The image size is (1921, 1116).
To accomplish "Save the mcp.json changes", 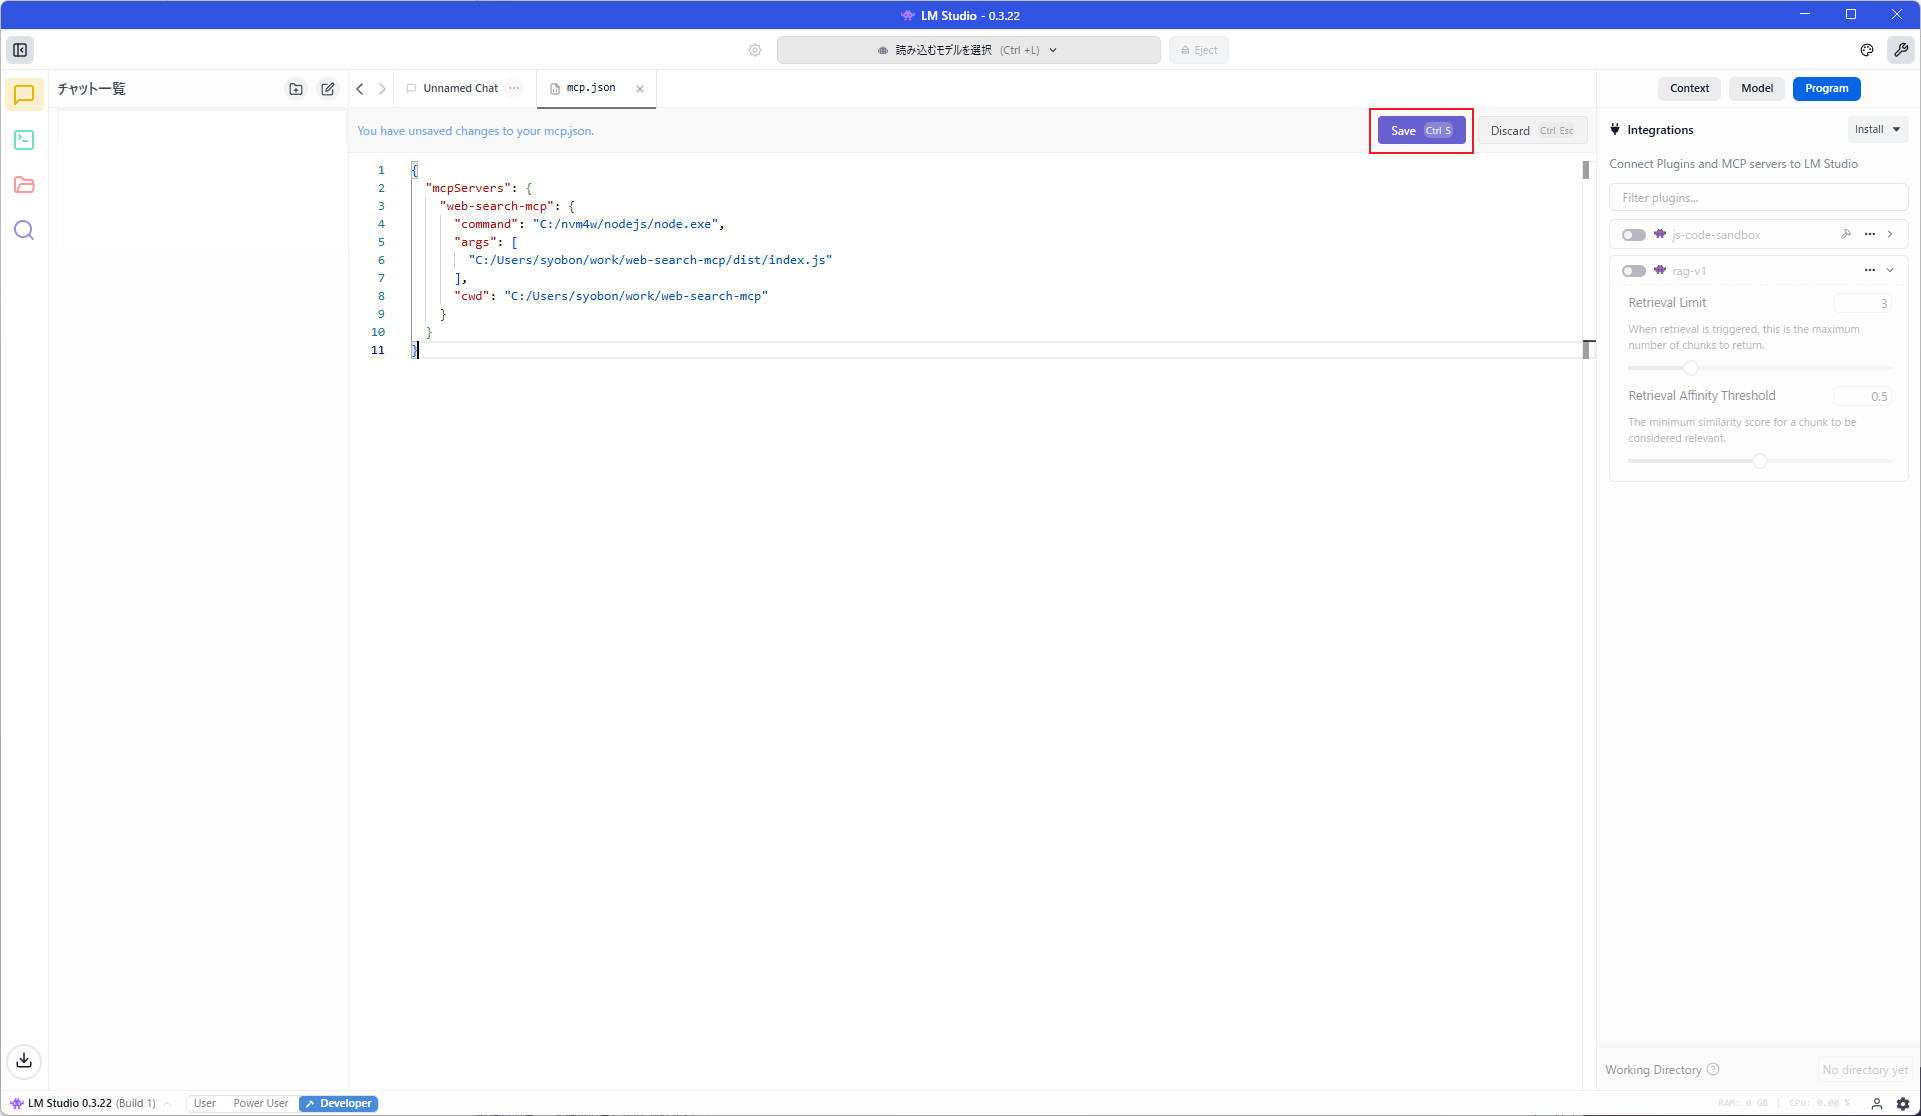I will tap(1421, 131).
